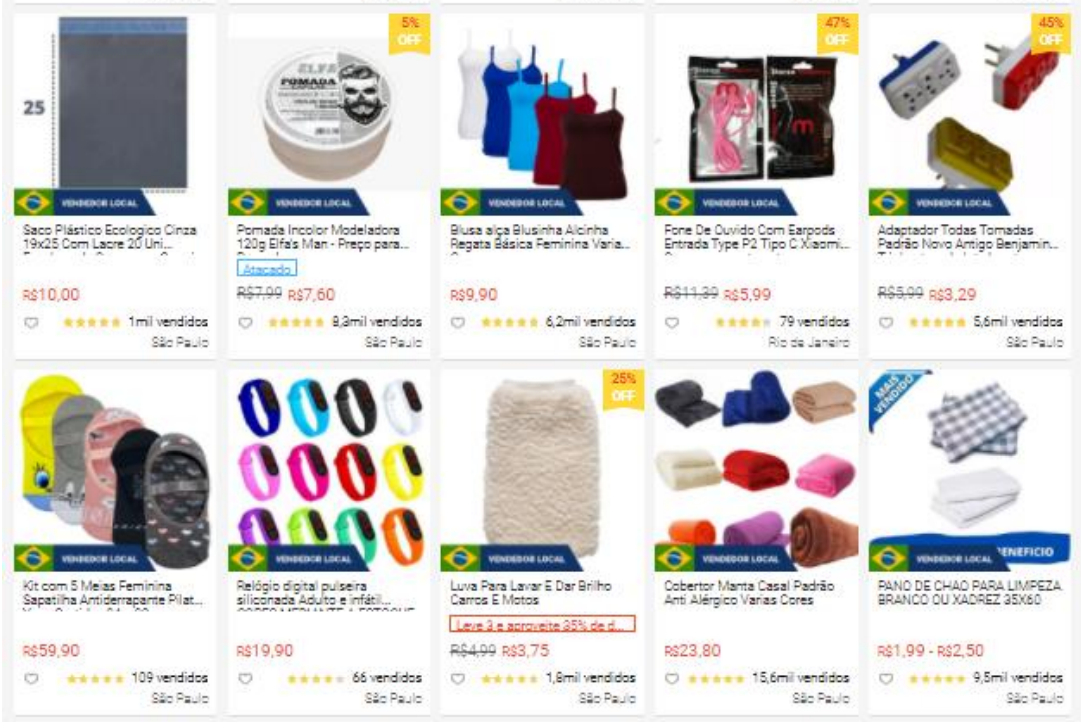1081x728 pixels.
Task: Click heart icon for Relógio digital pulseira
Action: [x=245, y=678]
